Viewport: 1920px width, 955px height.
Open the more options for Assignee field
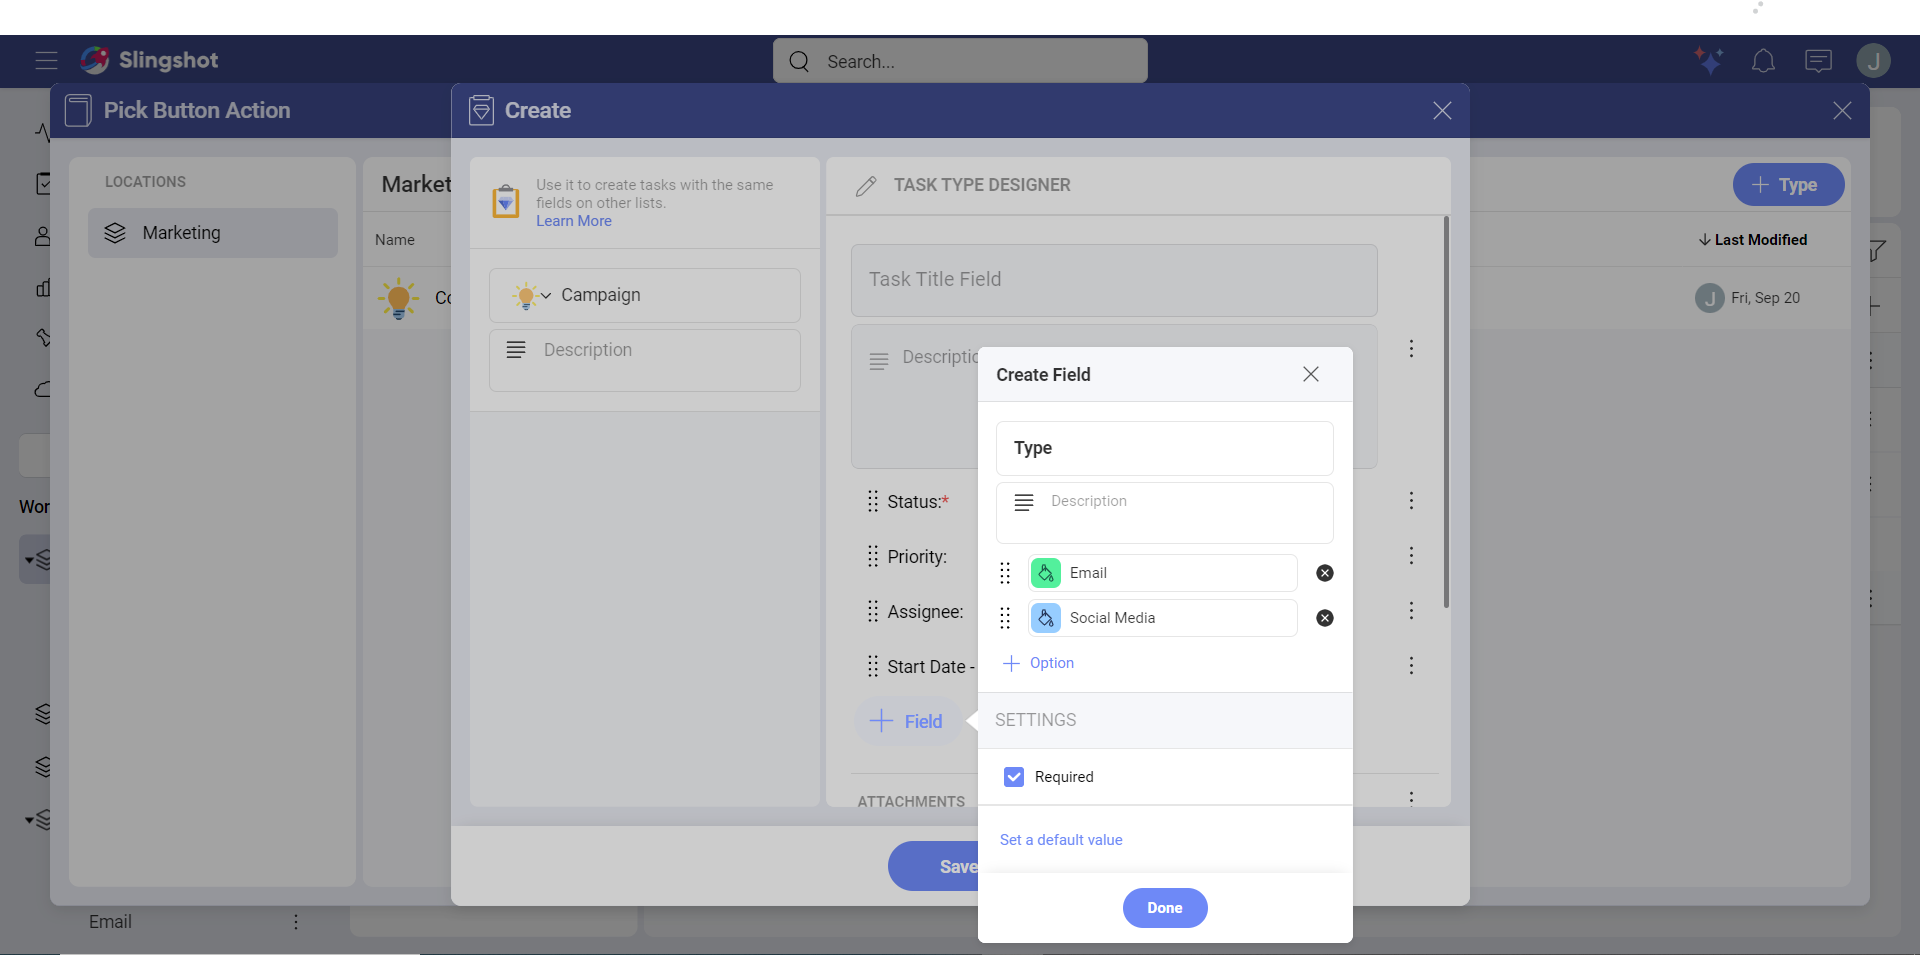(x=1411, y=610)
